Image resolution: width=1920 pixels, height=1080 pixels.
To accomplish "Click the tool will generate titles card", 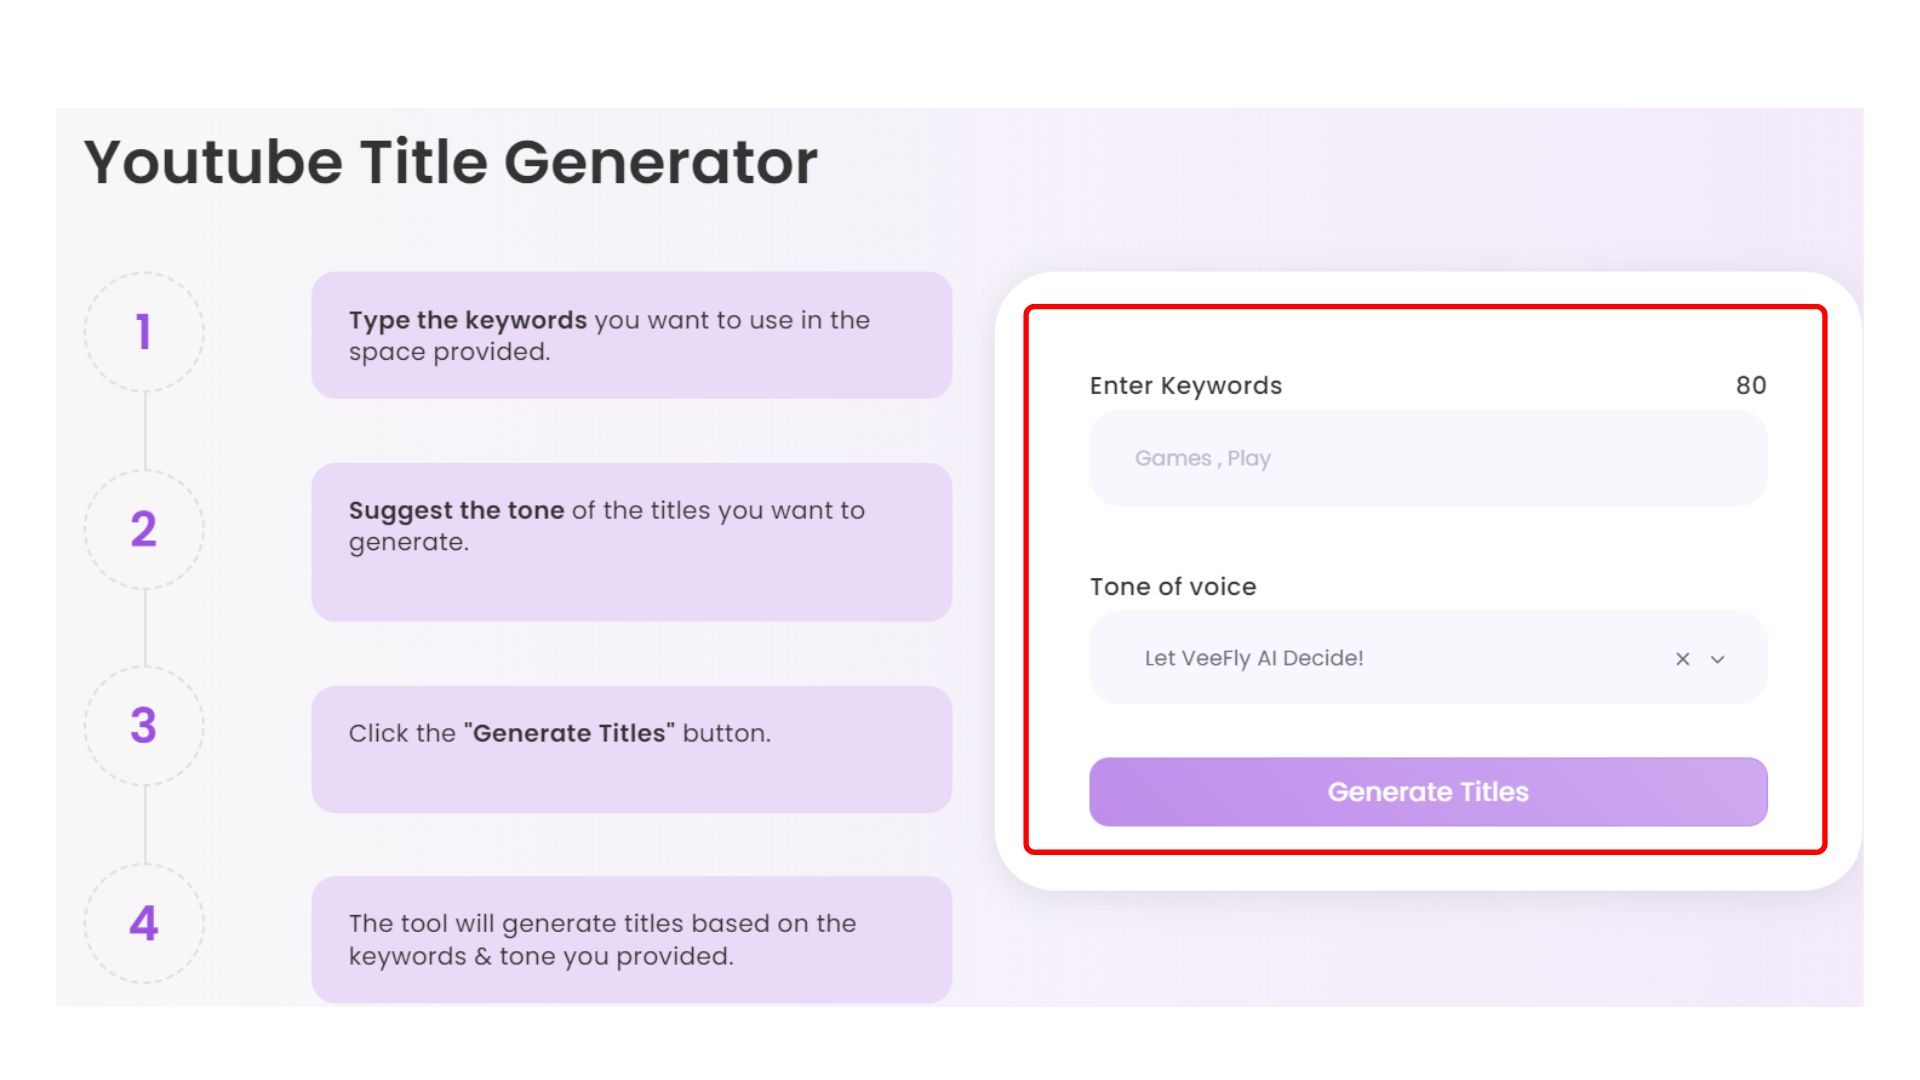I will 631,940.
